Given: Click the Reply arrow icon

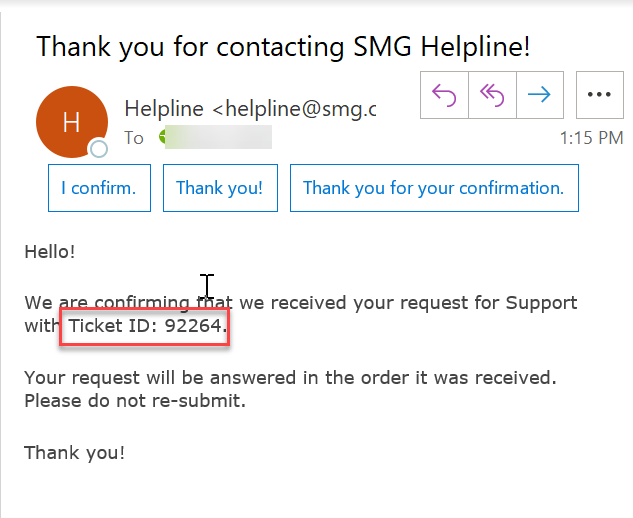Looking at the screenshot, I should 445,94.
